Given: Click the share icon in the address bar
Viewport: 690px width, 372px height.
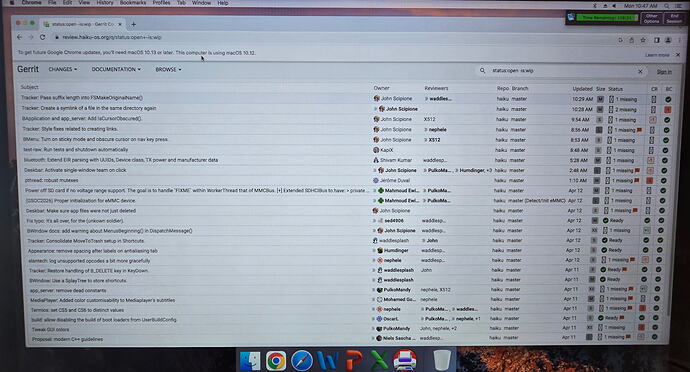Looking at the screenshot, I should click(631, 40).
